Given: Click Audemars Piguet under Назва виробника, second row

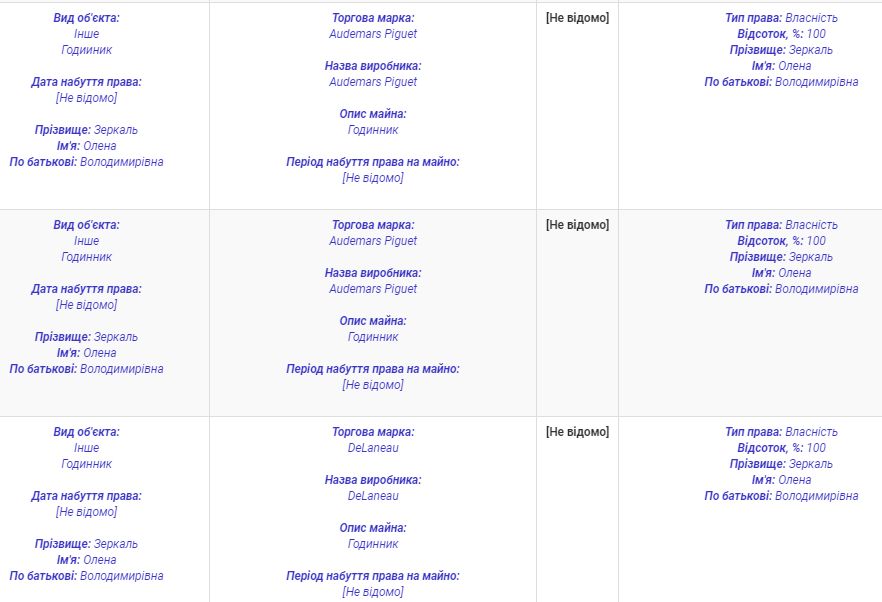Looking at the screenshot, I should tap(373, 289).
